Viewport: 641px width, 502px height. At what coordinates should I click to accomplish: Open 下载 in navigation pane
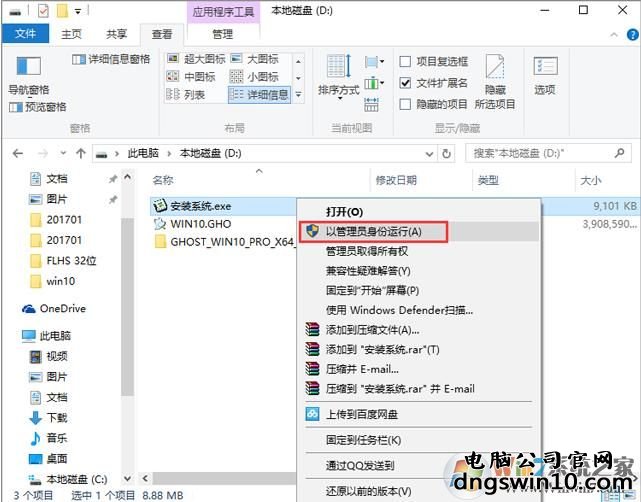[48, 418]
